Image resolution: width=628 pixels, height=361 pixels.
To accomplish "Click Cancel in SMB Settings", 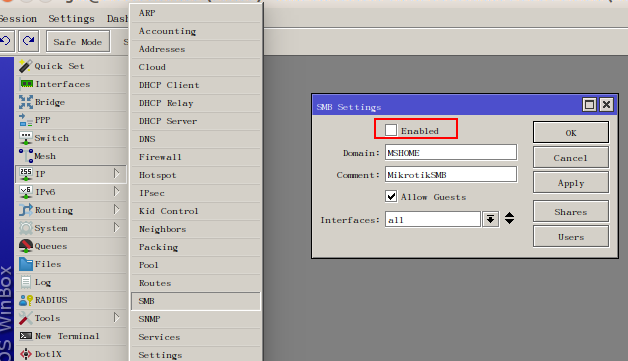I will (571, 157).
